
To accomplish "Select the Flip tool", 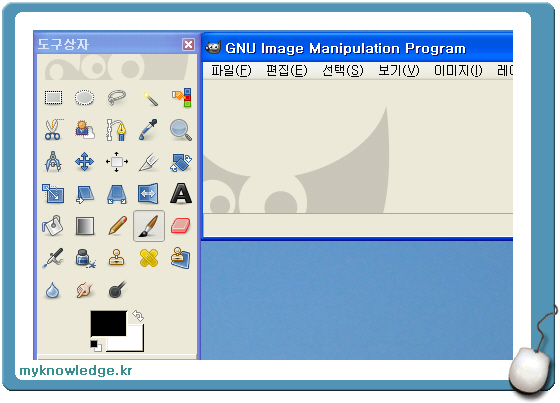I will 149,194.
